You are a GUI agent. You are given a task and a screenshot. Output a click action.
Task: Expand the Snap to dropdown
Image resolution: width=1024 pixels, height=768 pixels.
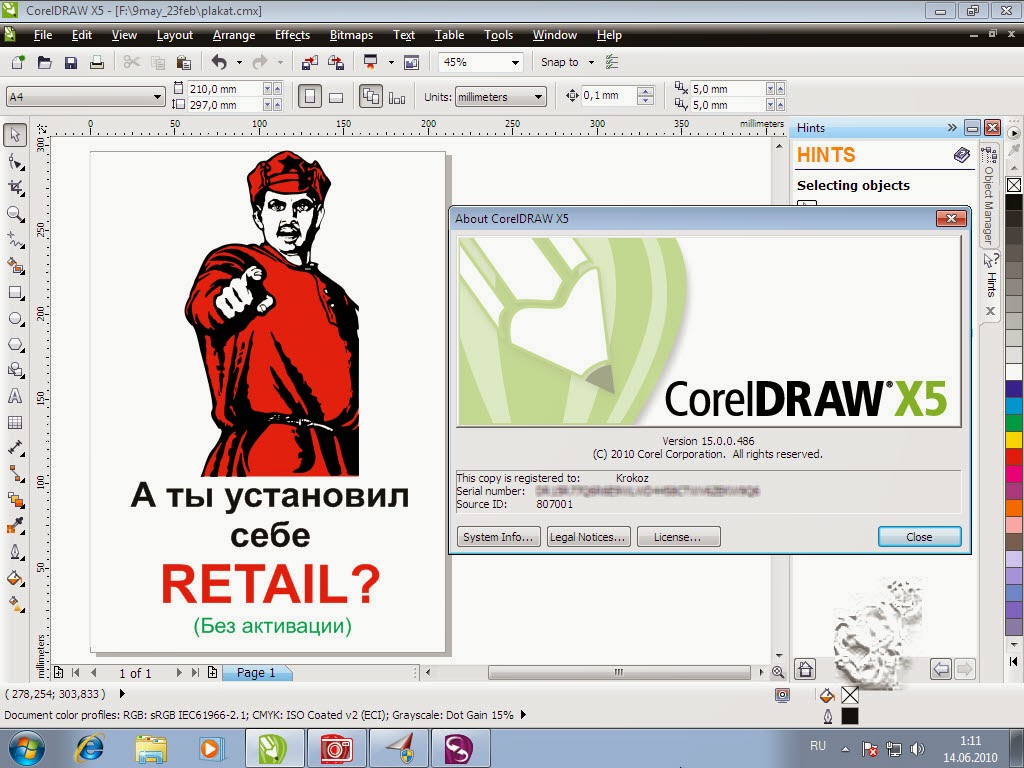tap(592, 63)
